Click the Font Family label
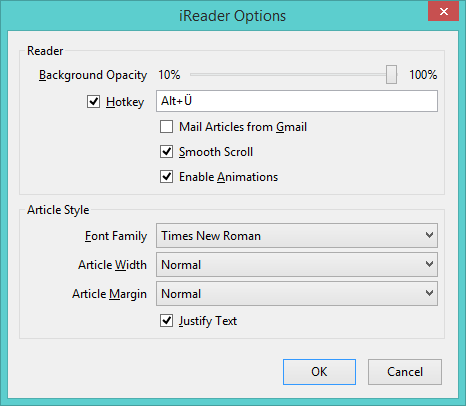 [x=116, y=236]
